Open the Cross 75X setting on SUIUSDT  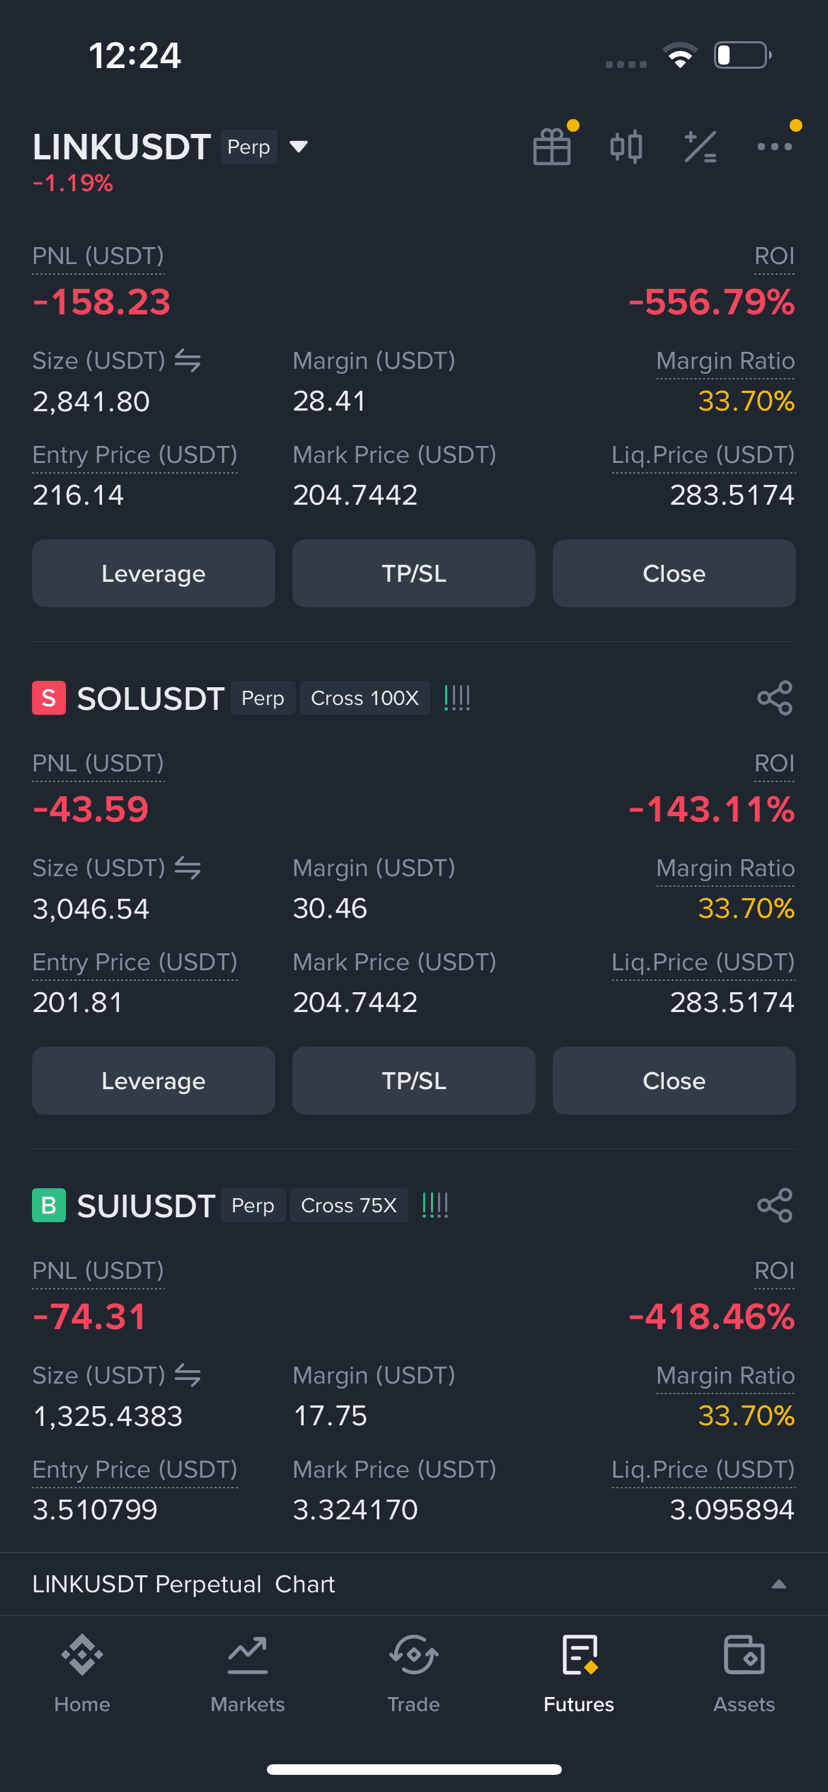click(x=349, y=1205)
